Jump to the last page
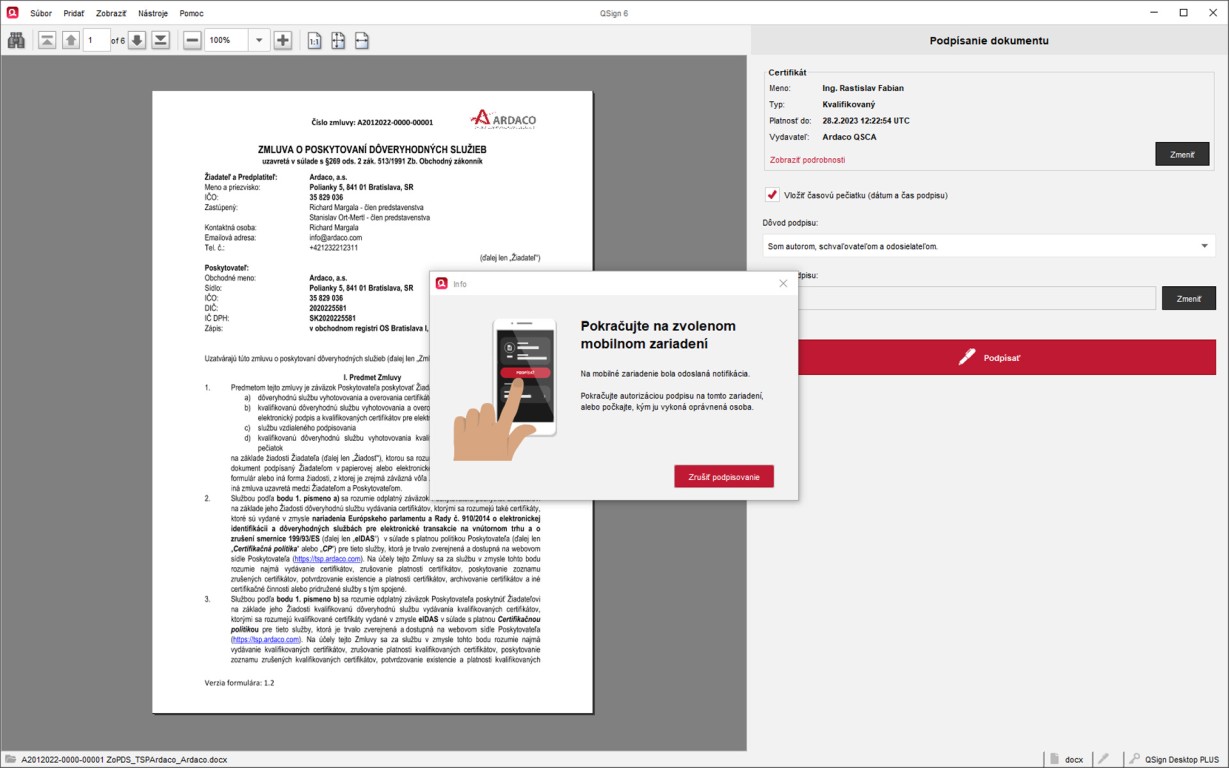1229x768 pixels. pyautogui.click(x=160, y=40)
